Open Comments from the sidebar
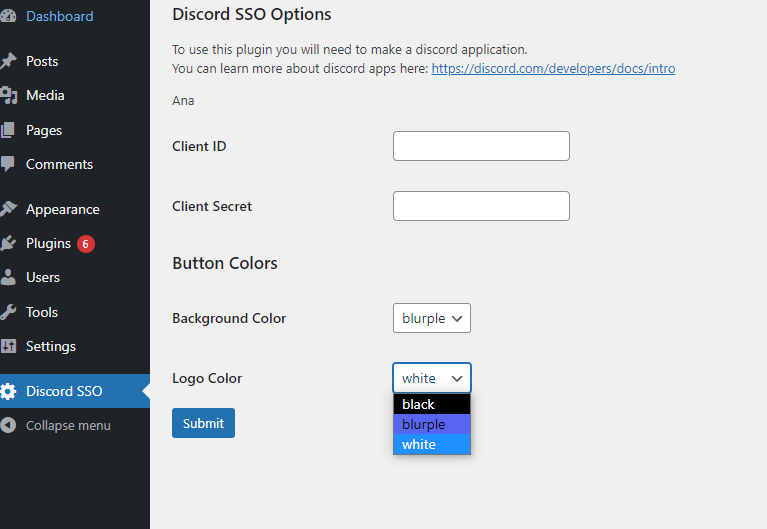767x529 pixels. [x=59, y=164]
